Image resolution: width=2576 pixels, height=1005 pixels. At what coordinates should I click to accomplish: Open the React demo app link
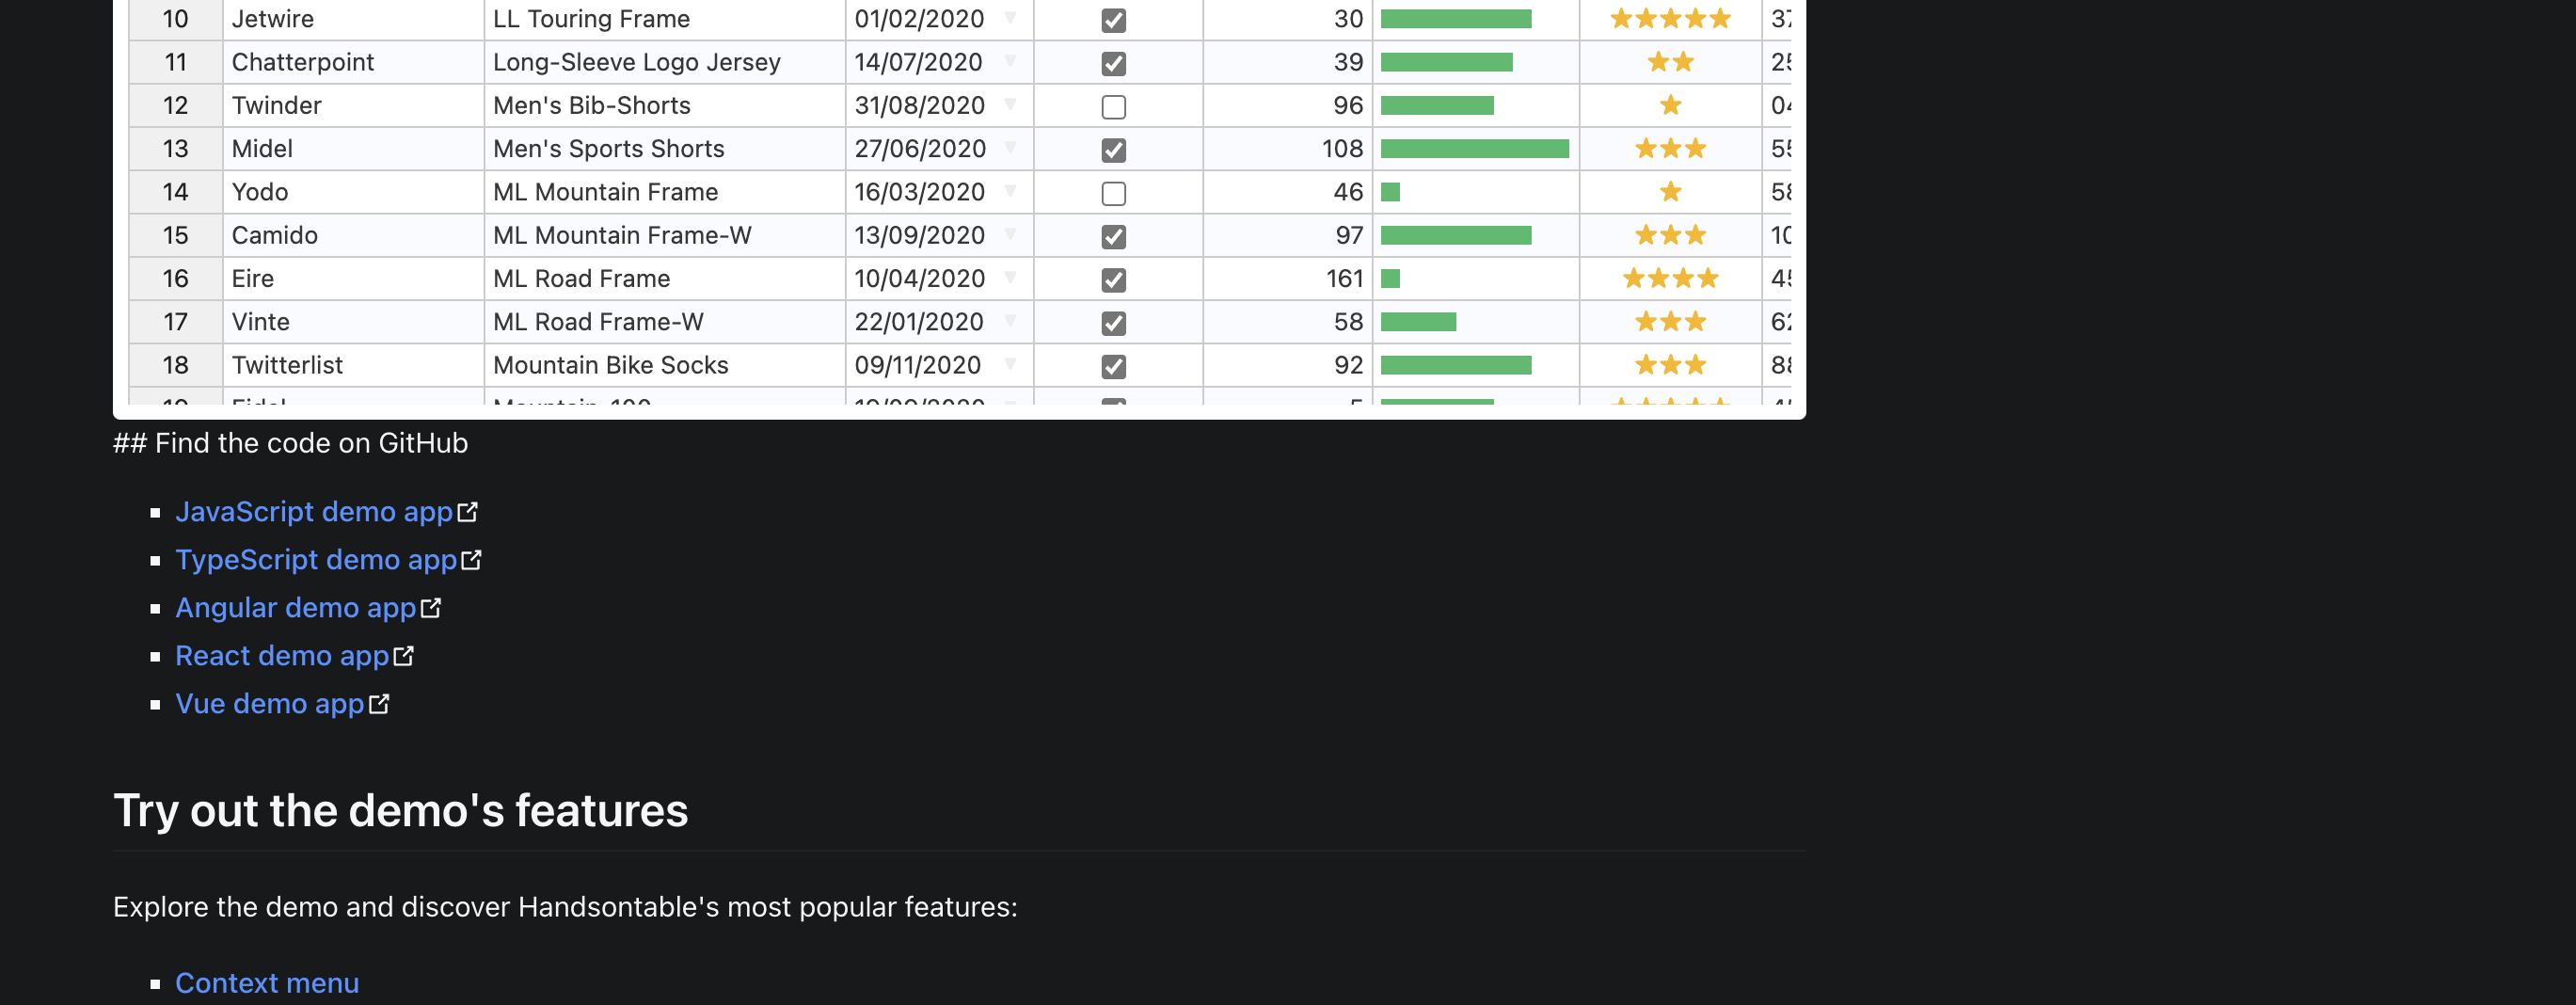coord(283,655)
